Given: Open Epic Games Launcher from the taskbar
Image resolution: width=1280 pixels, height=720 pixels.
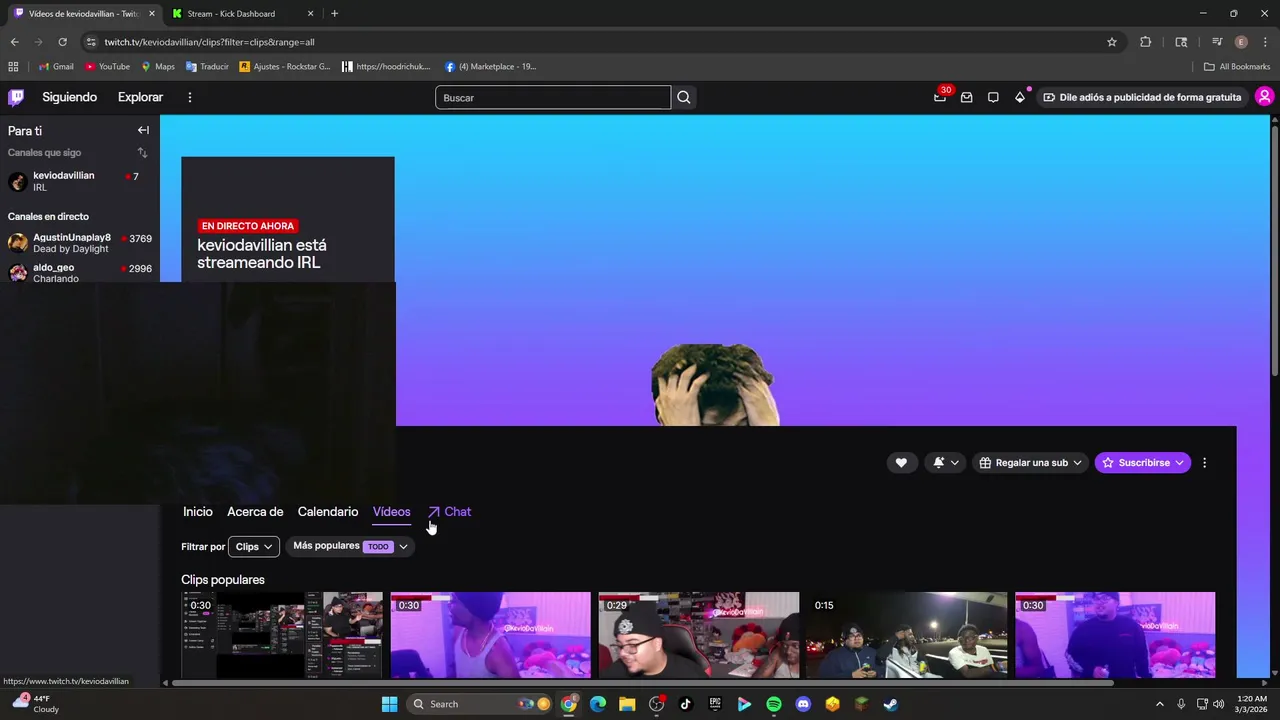Looking at the screenshot, I should (x=715, y=704).
